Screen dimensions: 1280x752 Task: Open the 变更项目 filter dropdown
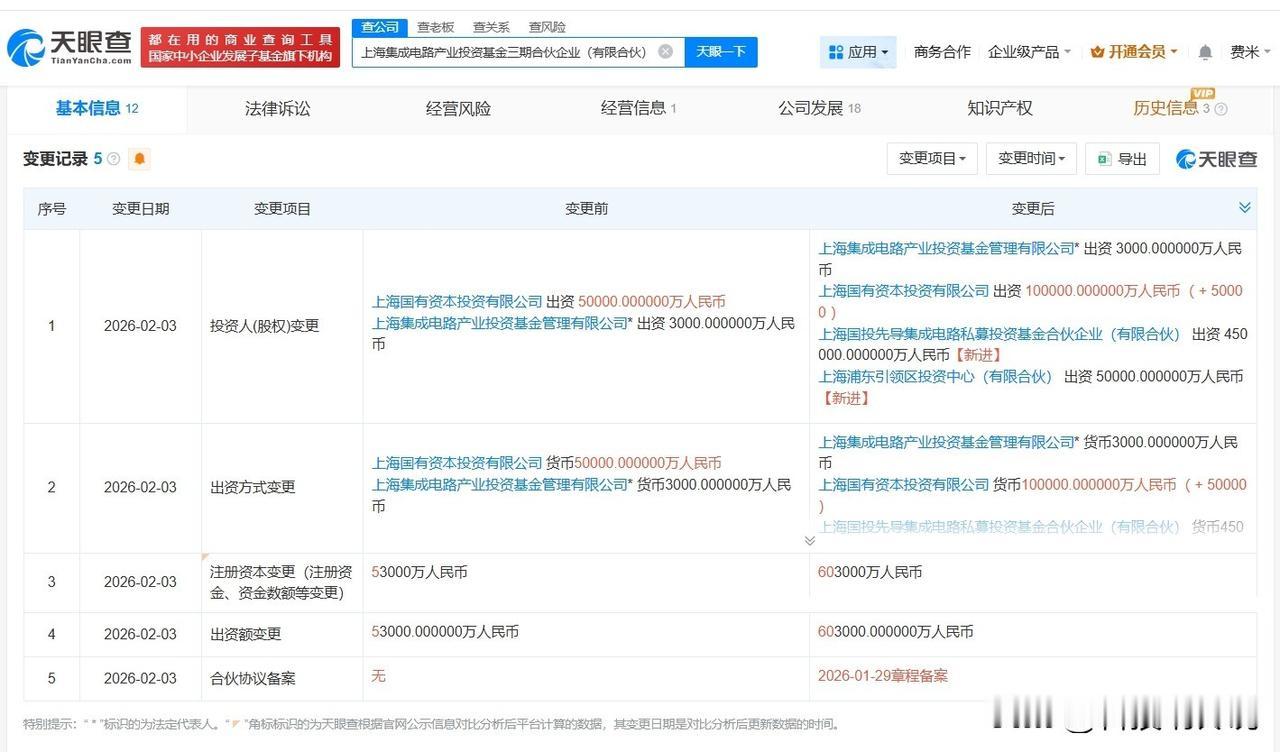point(931,158)
